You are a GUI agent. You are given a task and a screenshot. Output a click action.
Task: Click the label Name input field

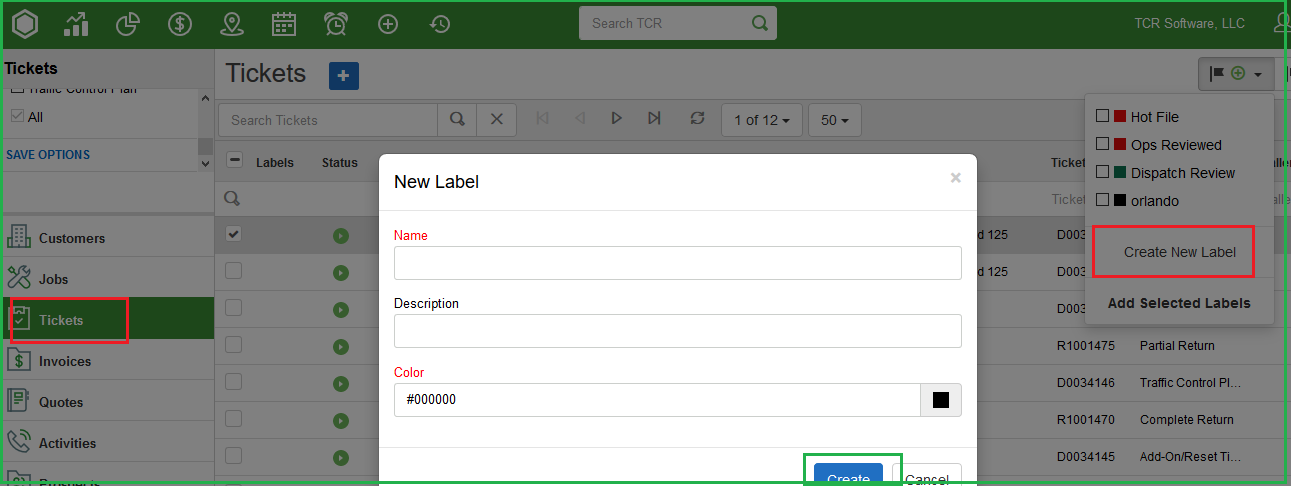tap(677, 263)
